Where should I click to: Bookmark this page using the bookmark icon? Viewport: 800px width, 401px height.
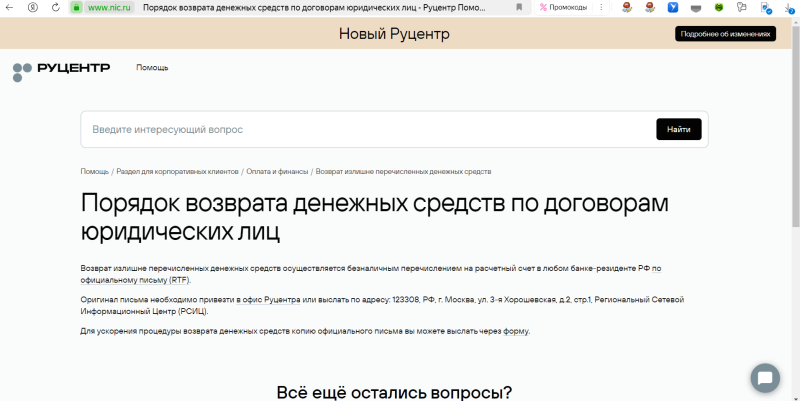click(518, 7)
